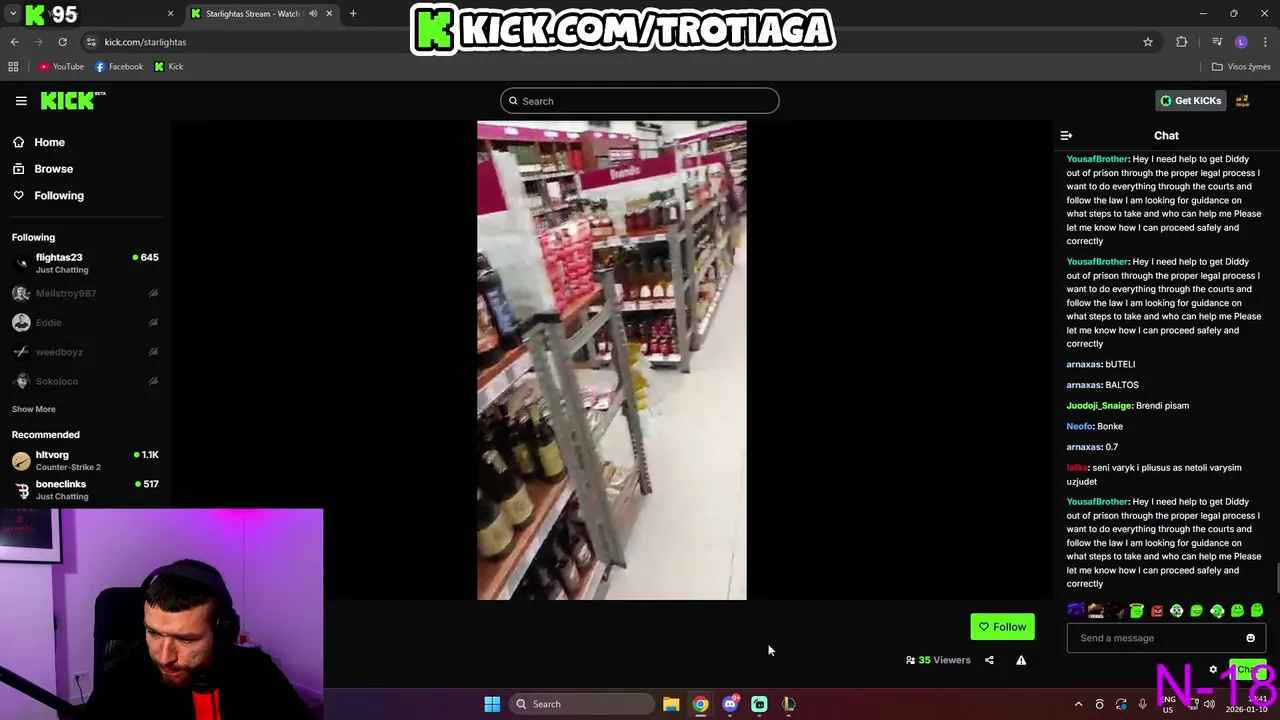Open Chrome three-dot menu
1280x720 pixels.
[1266, 42]
